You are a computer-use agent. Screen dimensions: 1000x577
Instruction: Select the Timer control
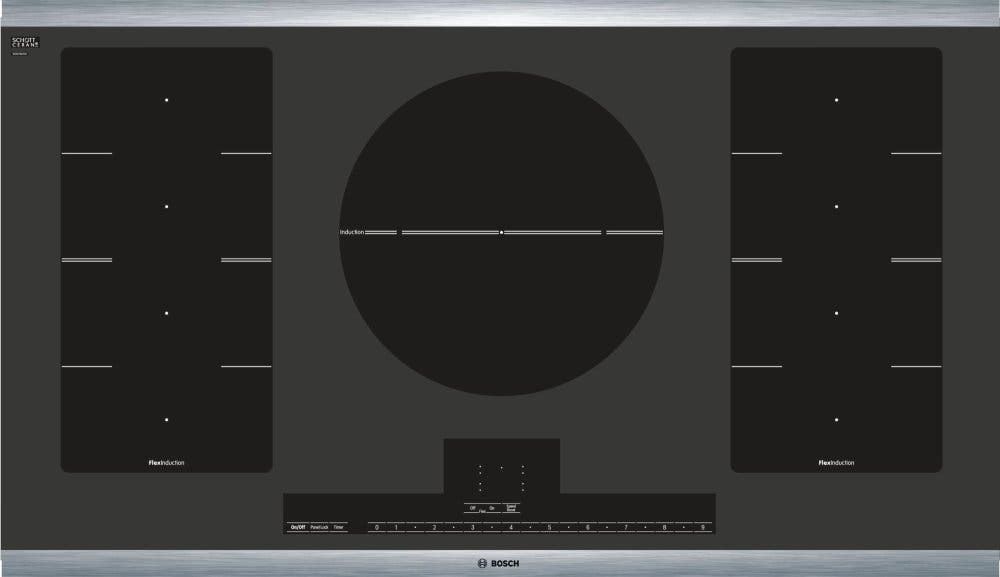339,527
